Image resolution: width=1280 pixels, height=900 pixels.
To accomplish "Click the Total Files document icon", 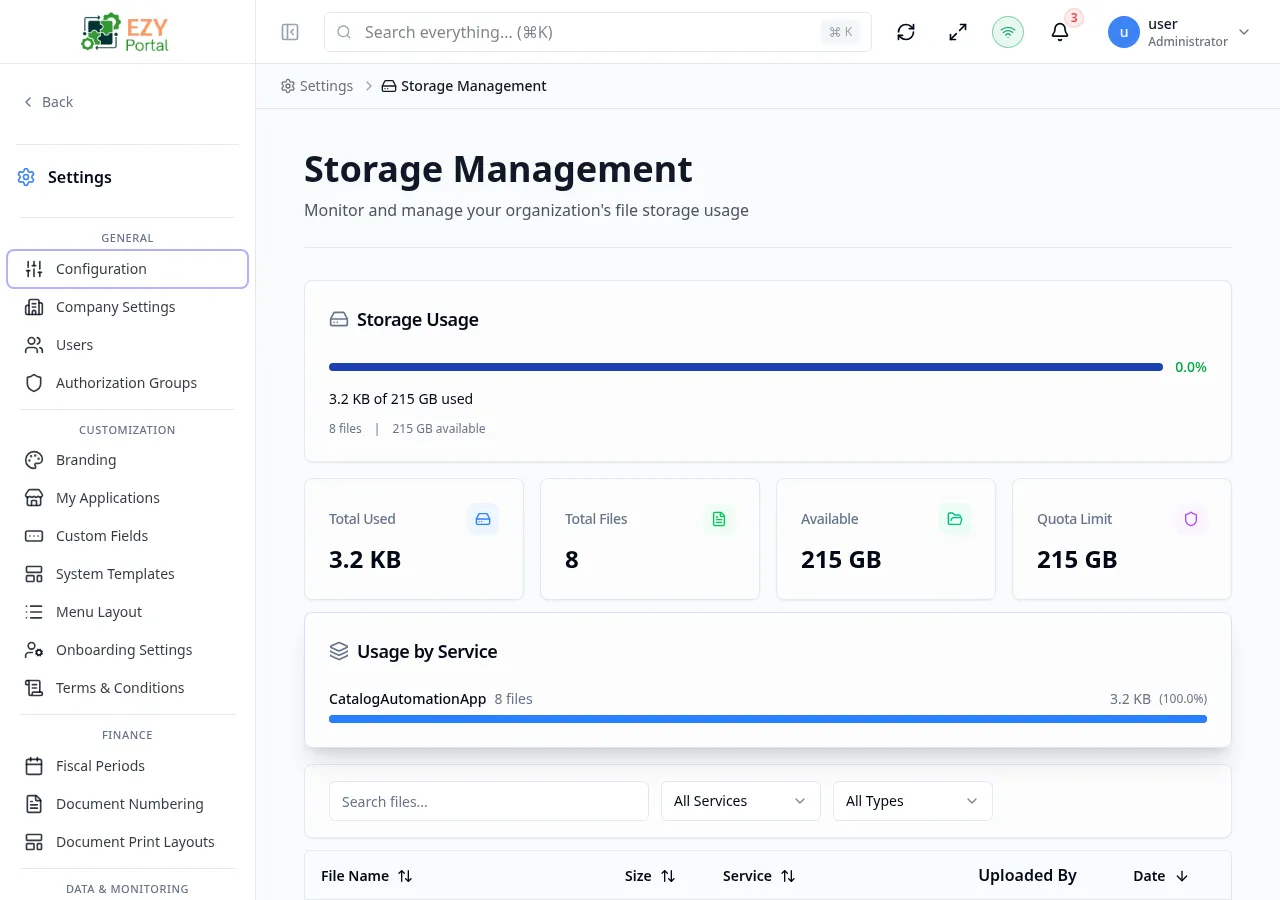I will [x=719, y=519].
